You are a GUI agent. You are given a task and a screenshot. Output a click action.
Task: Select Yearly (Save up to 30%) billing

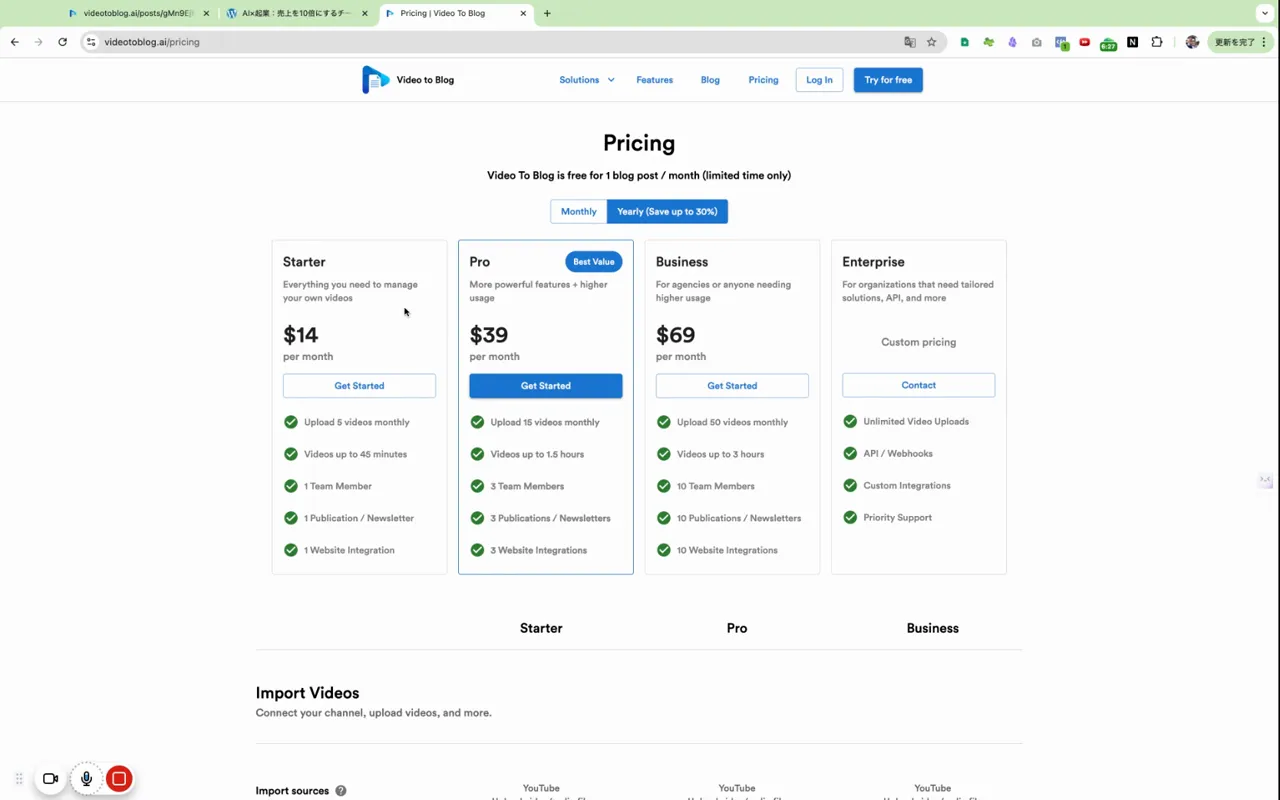coord(667,211)
